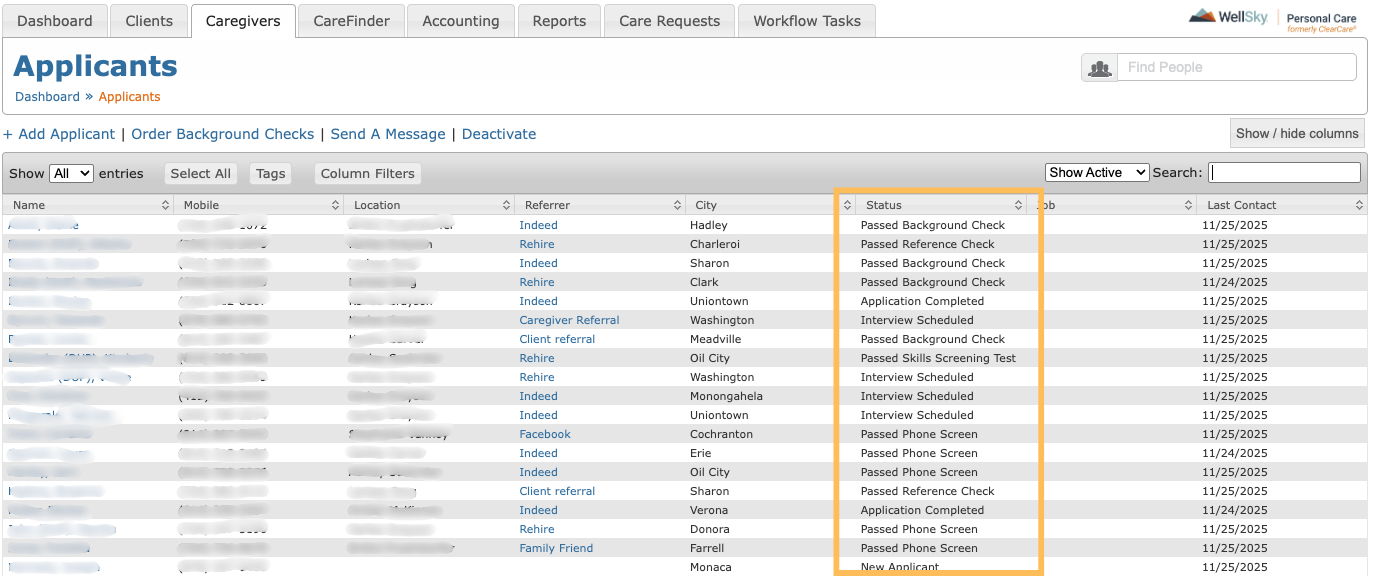Open the Show entries dropdown

pos(71,172)
